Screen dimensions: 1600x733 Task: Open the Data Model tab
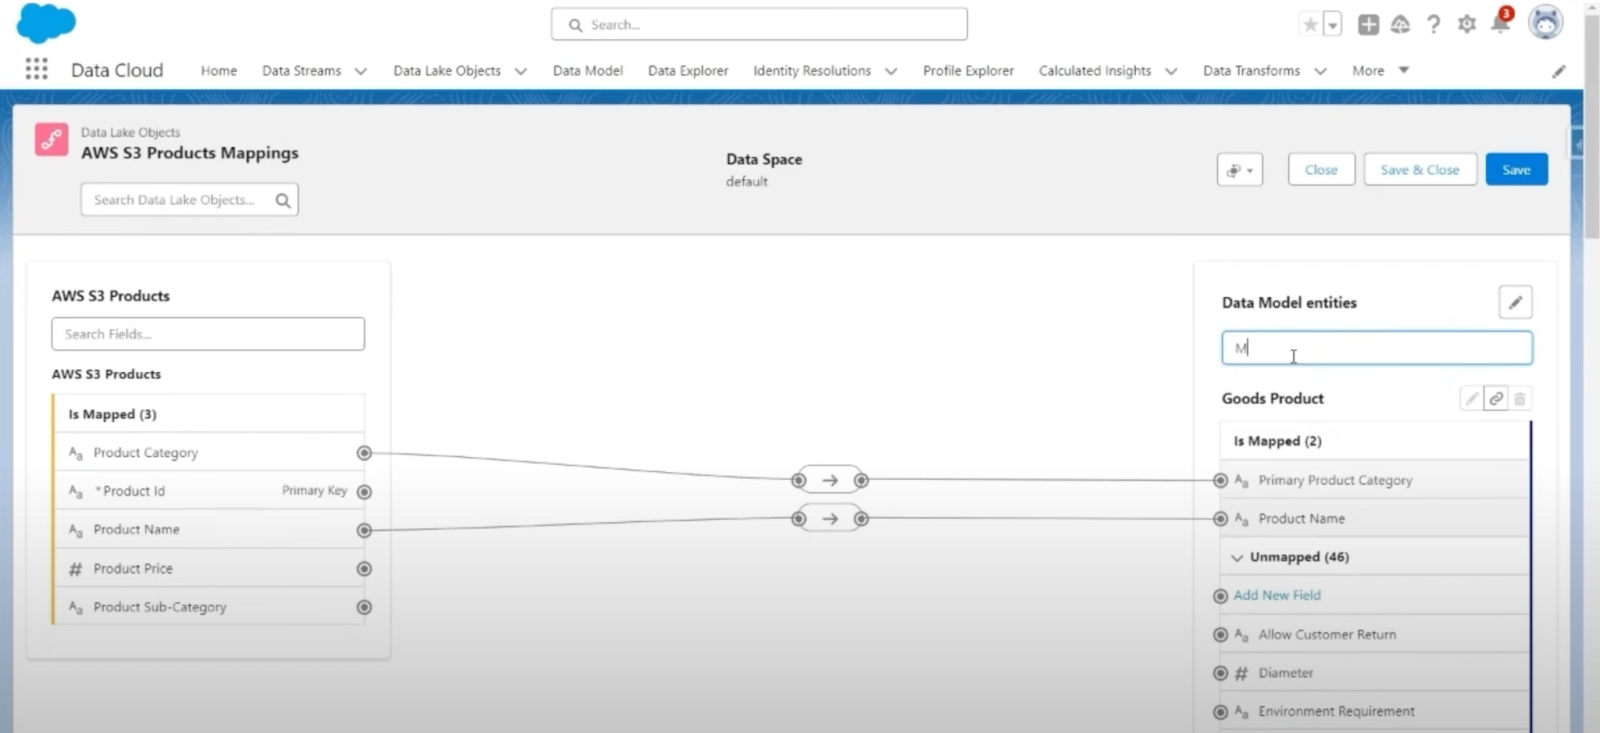[x=588, y=71]
